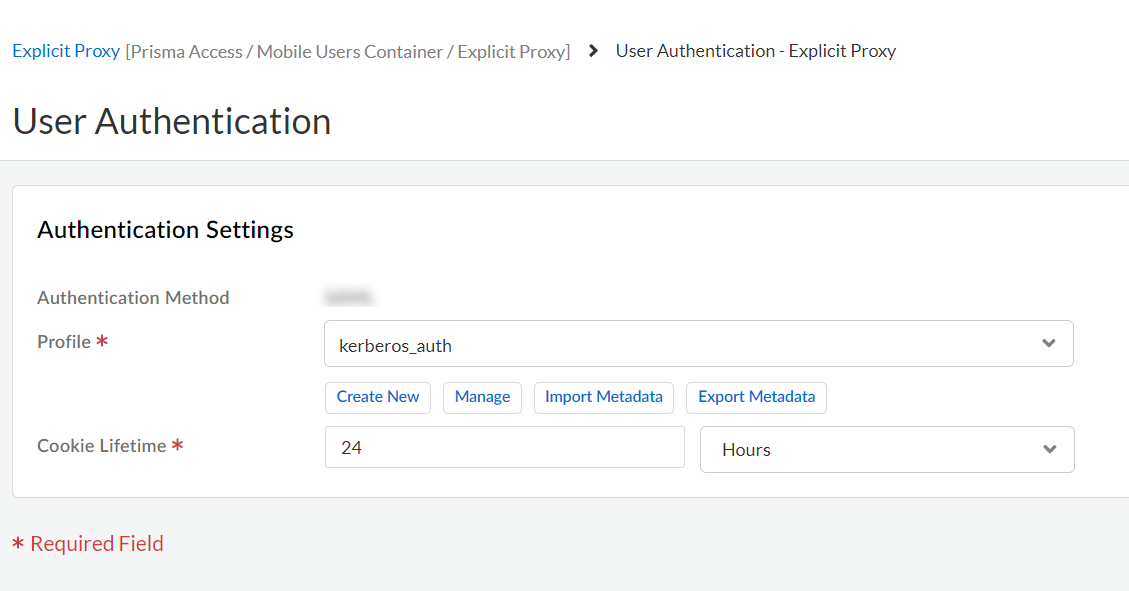
Task: Click the Explicit Proxy breadcrumb link
Action: tap(66, 51)
